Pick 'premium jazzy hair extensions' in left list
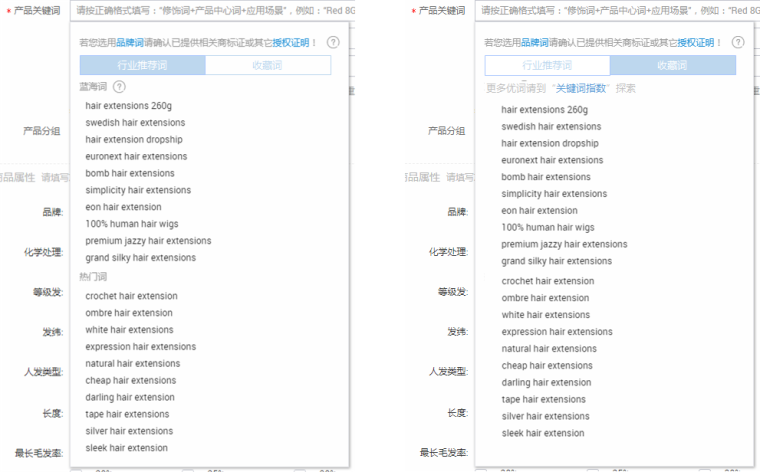This screenshot has width=760, height=472. tap(148, 241)
